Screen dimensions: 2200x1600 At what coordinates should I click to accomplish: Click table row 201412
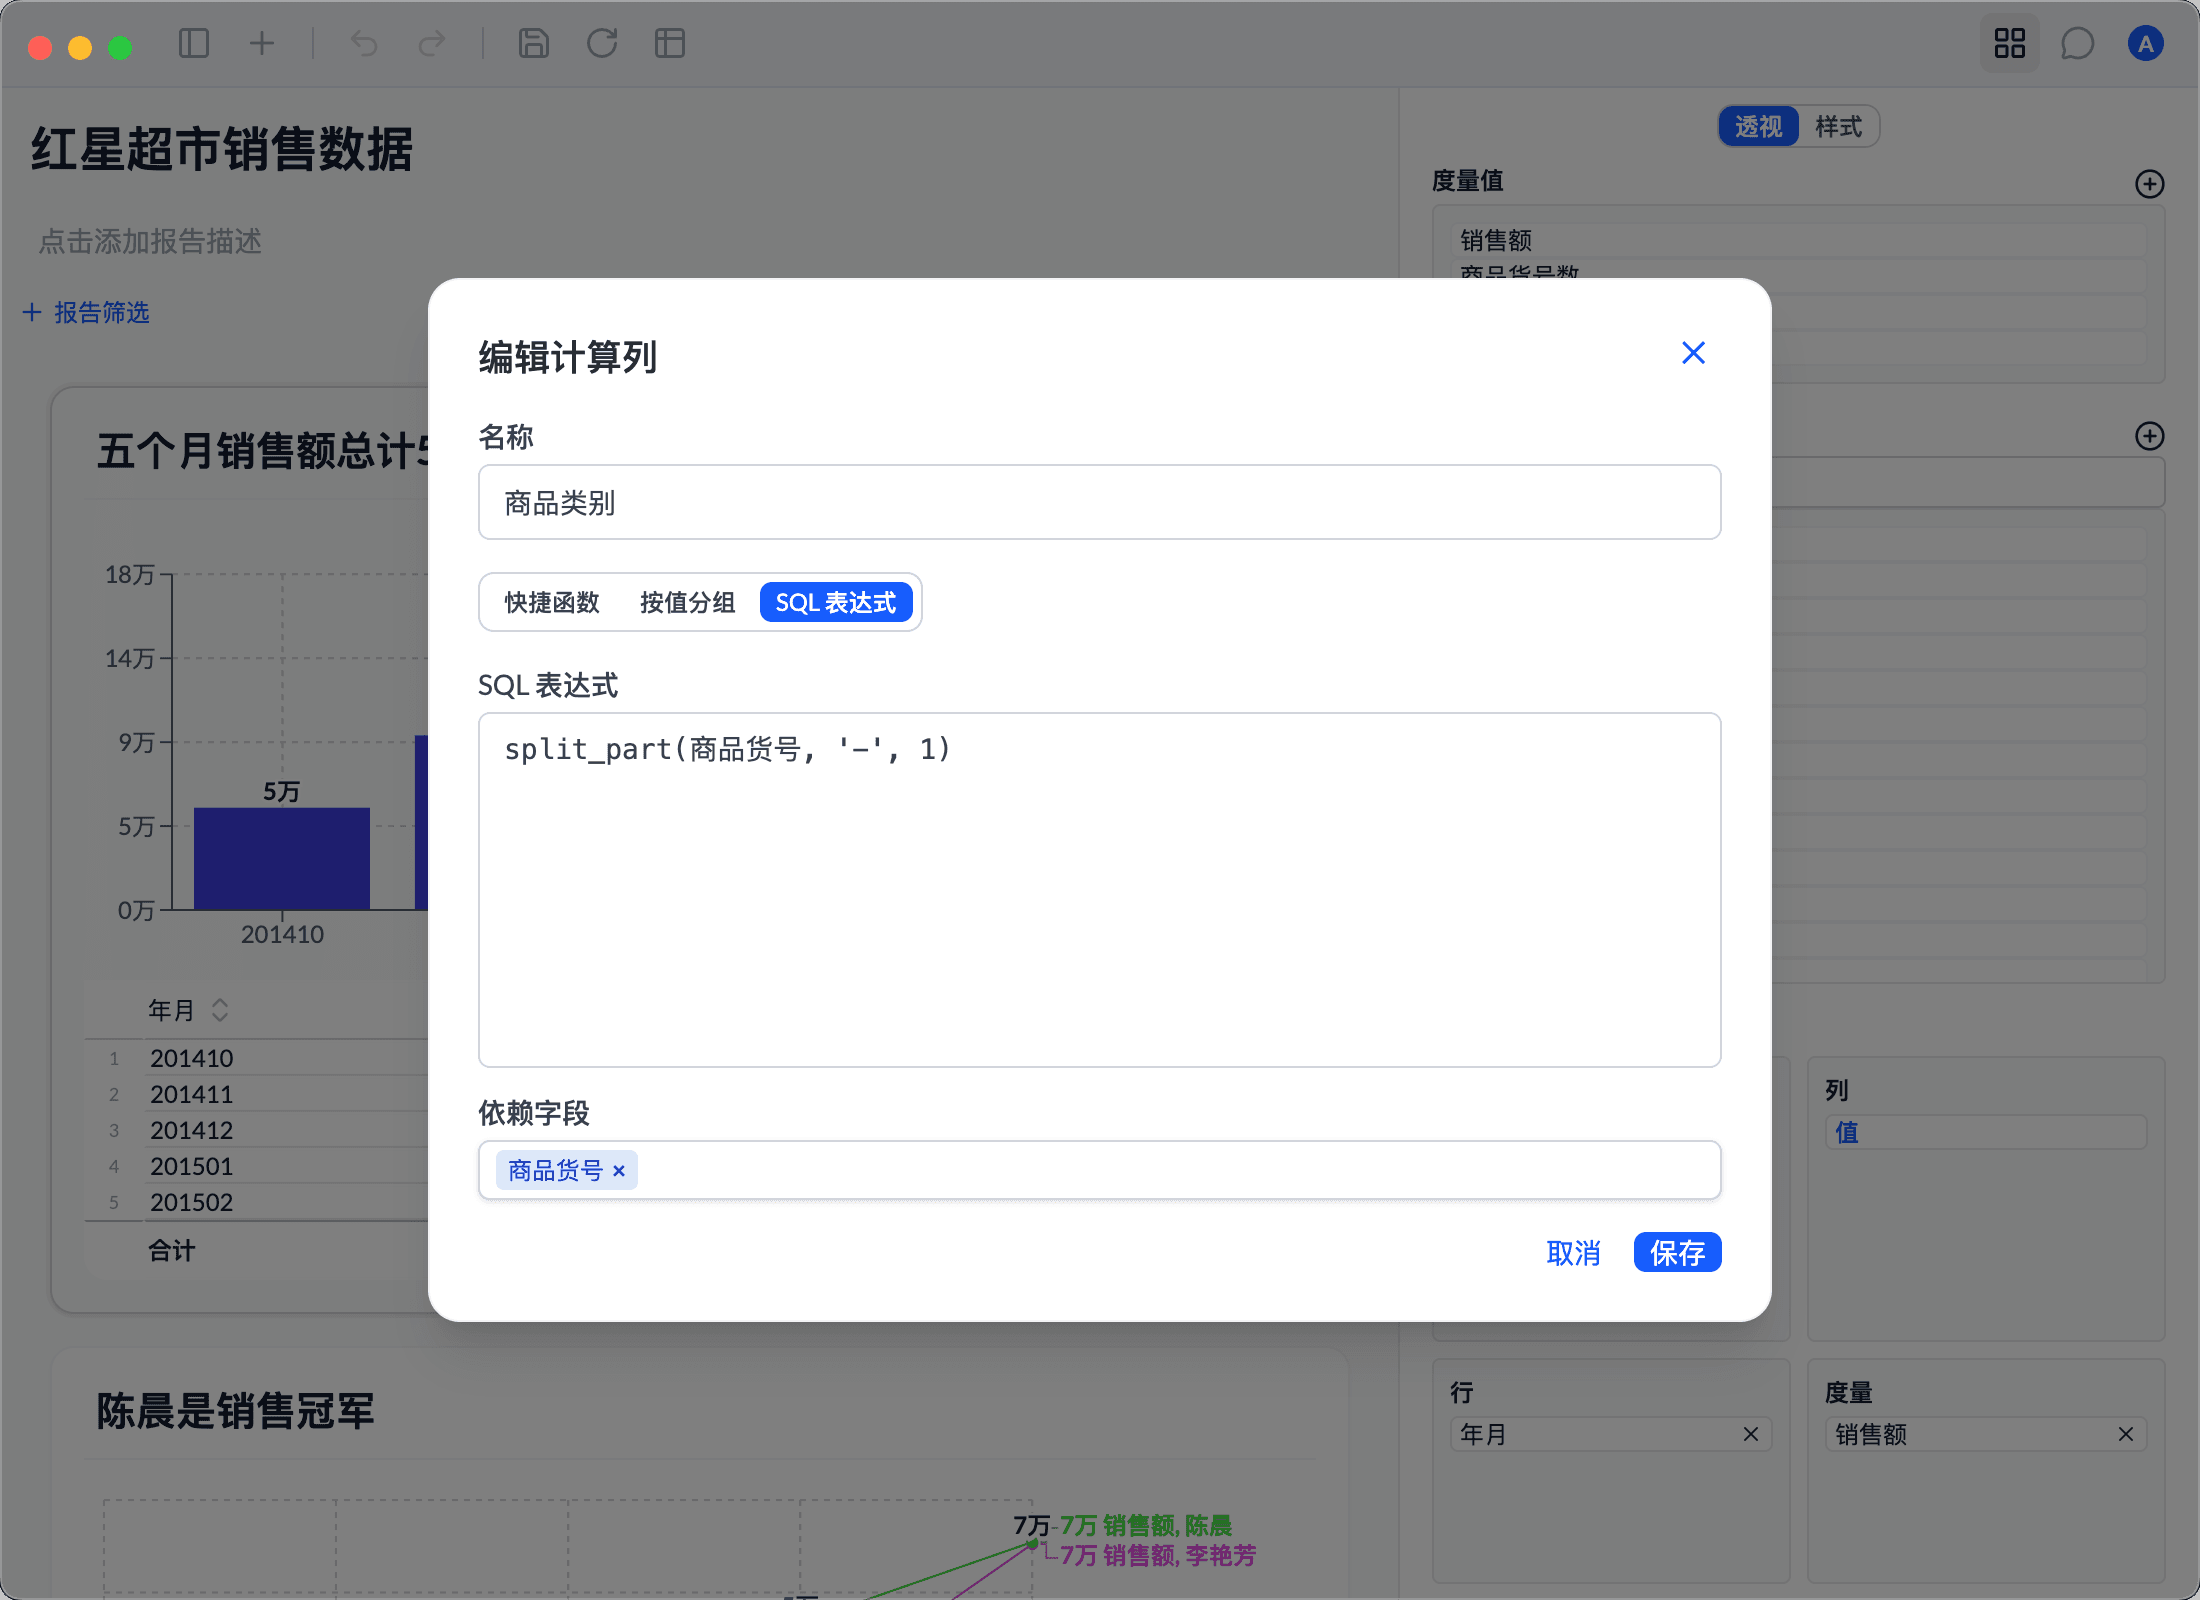click(258, 1130)
